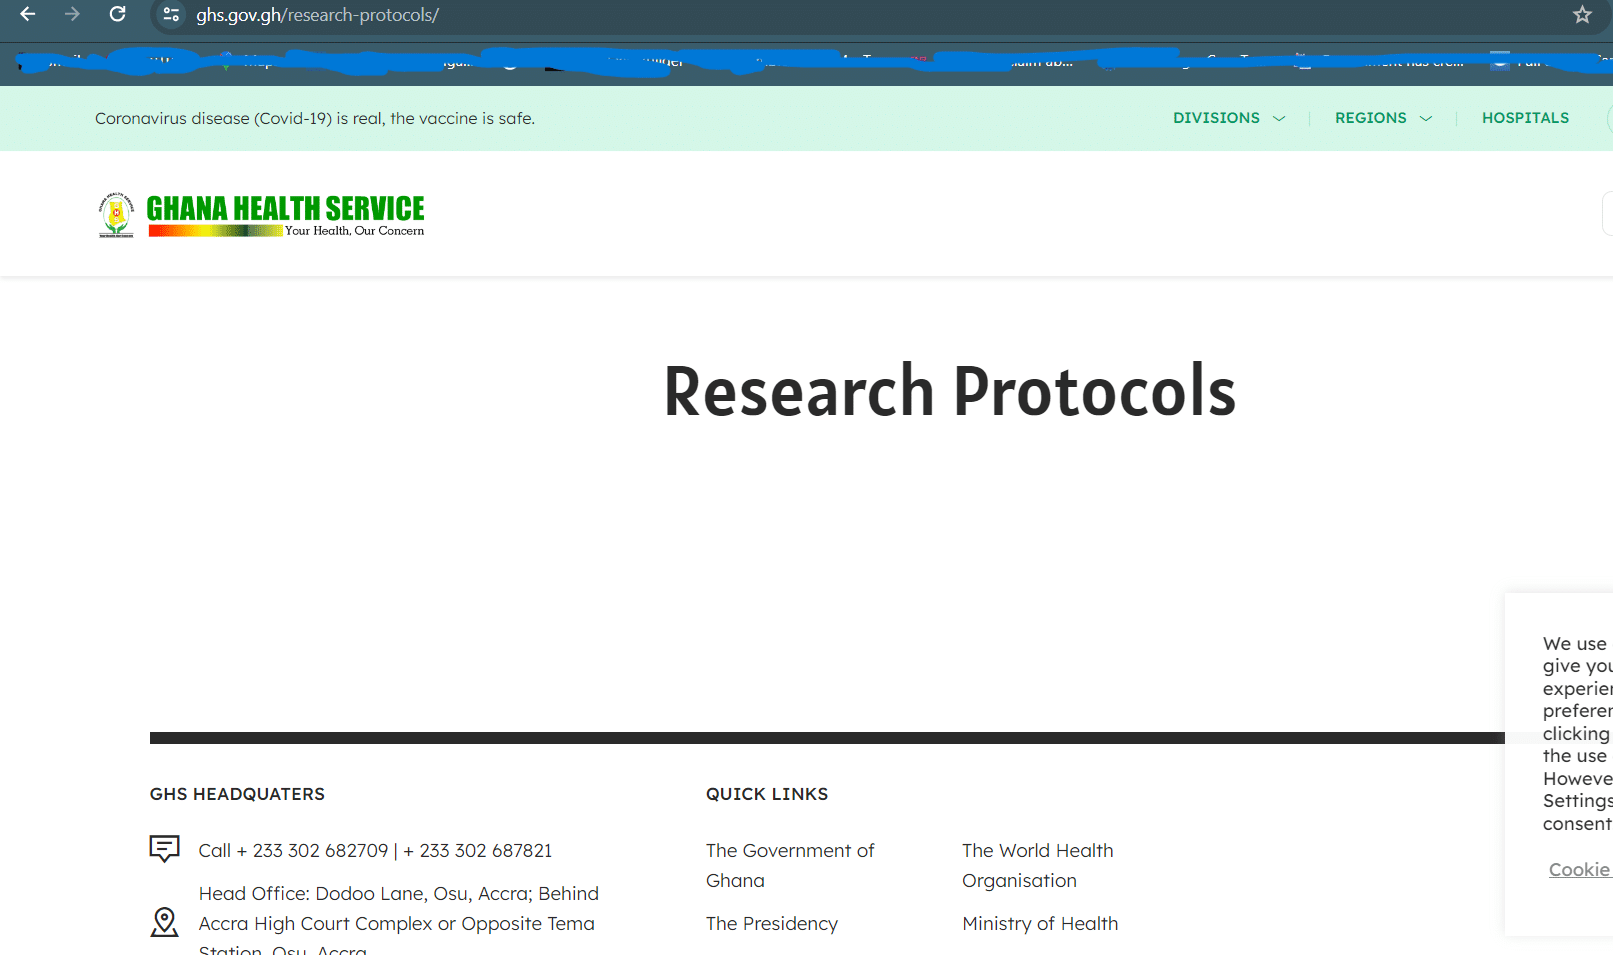
Task: Click the browser back arrow
Action: (28, 15)
